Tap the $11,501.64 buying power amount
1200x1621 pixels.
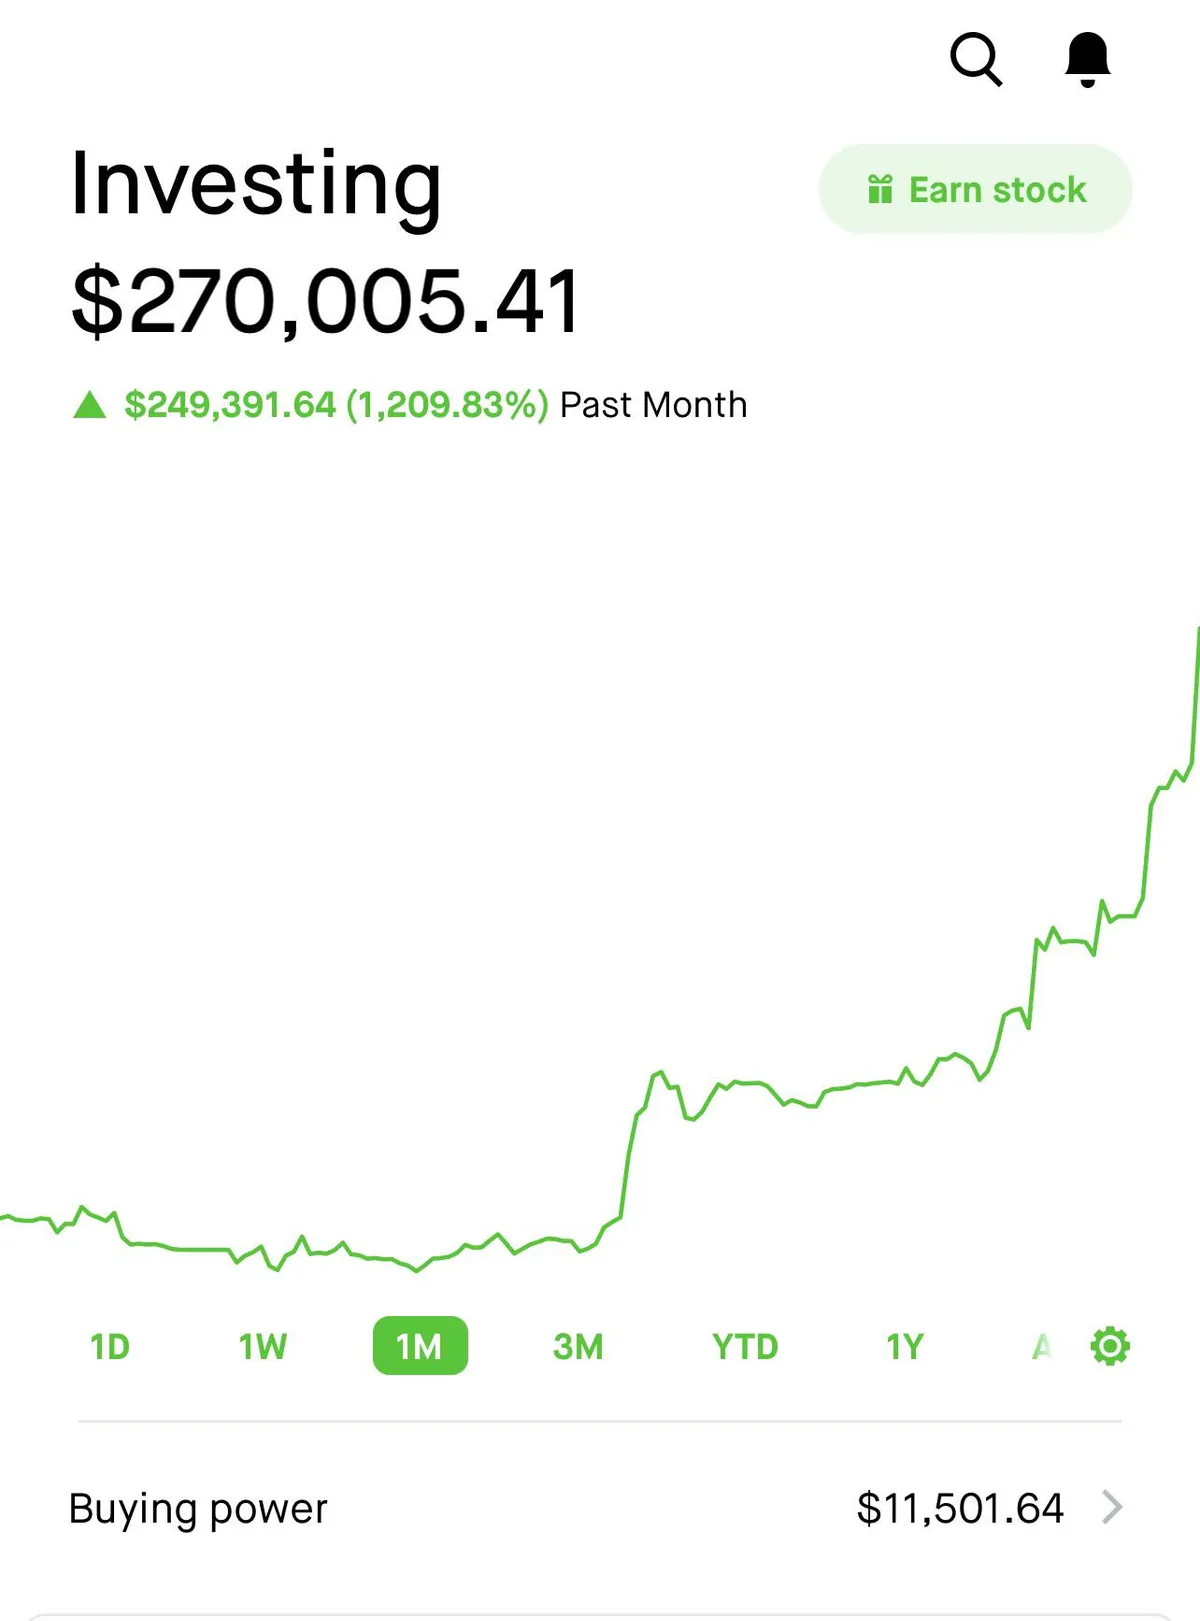click(x=960, y=1508)
